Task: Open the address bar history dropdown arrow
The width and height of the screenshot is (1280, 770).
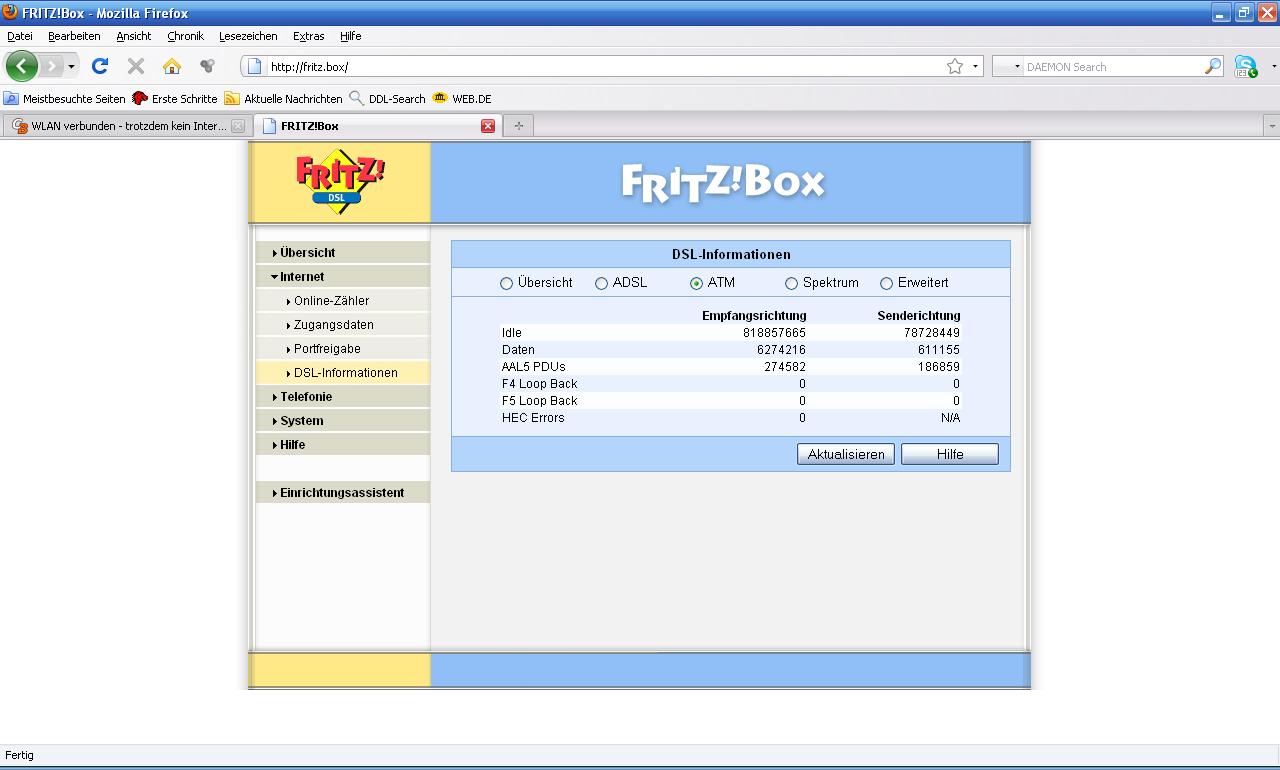Action: coord(976,67)
